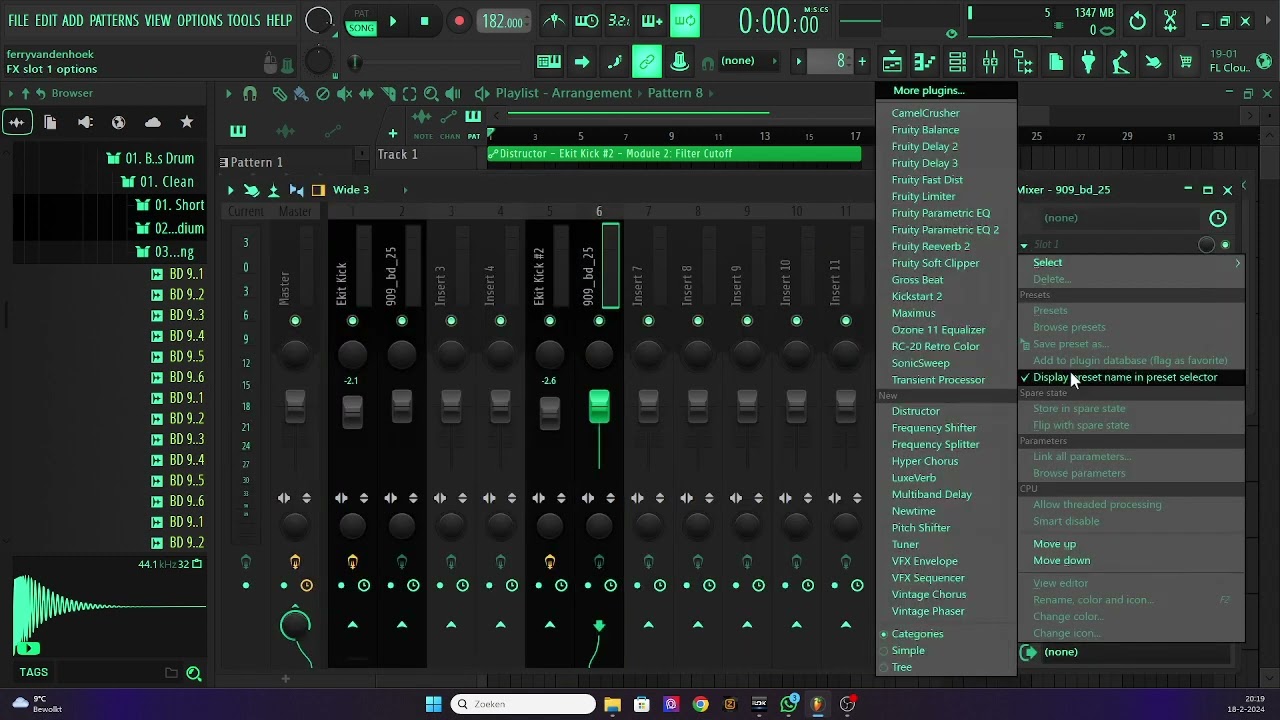The image size is (1280, 720).
Task: Click the tempo 182.000 field
Action: [503, 21]
